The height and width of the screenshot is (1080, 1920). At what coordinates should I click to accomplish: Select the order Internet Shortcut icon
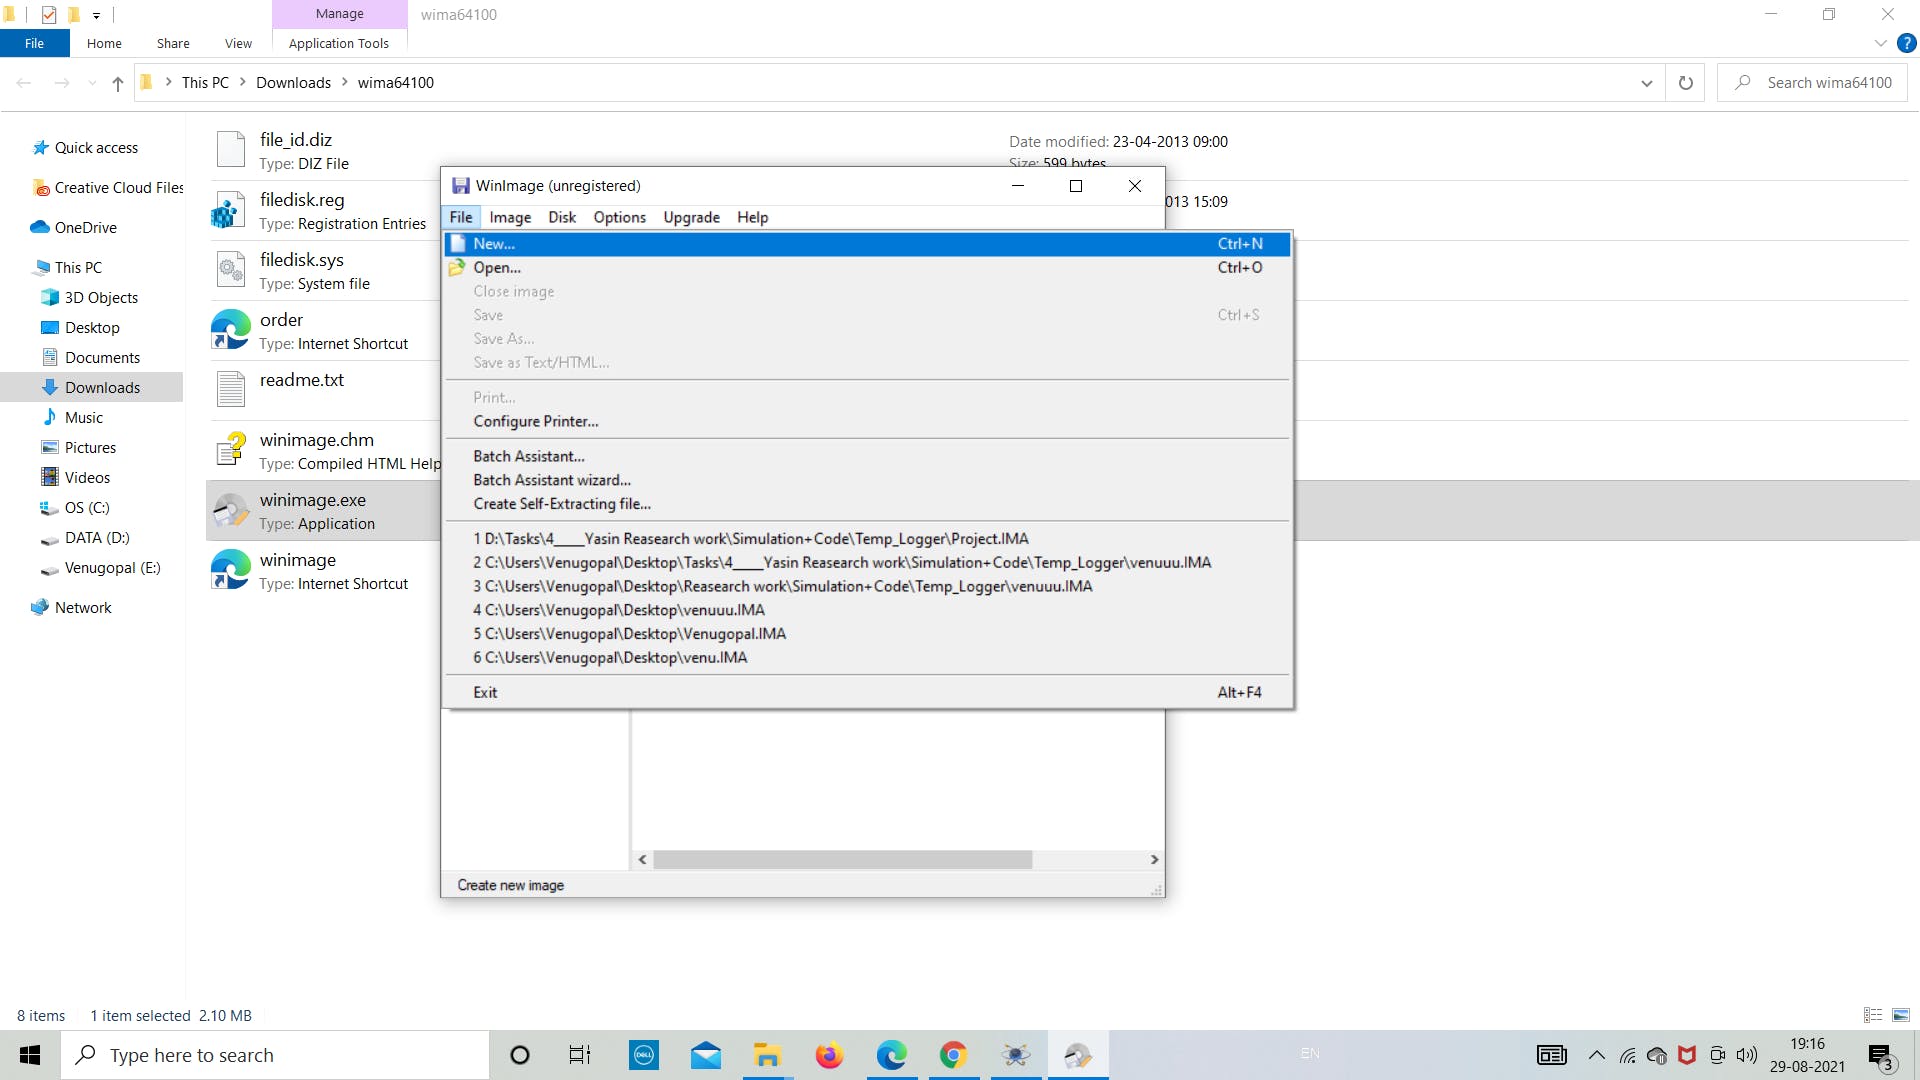pos(231,330)
